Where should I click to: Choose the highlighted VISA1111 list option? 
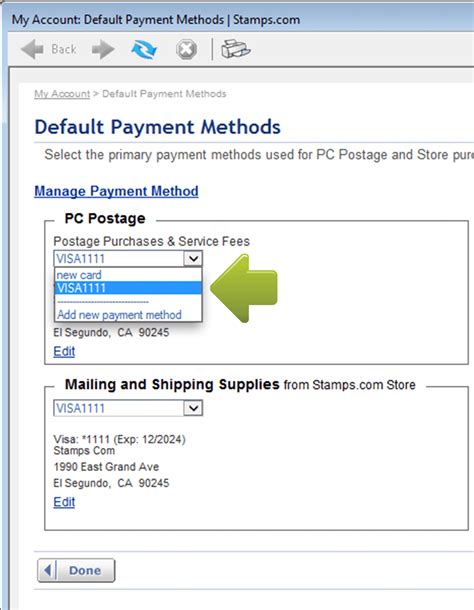click(x=128, y=288)
